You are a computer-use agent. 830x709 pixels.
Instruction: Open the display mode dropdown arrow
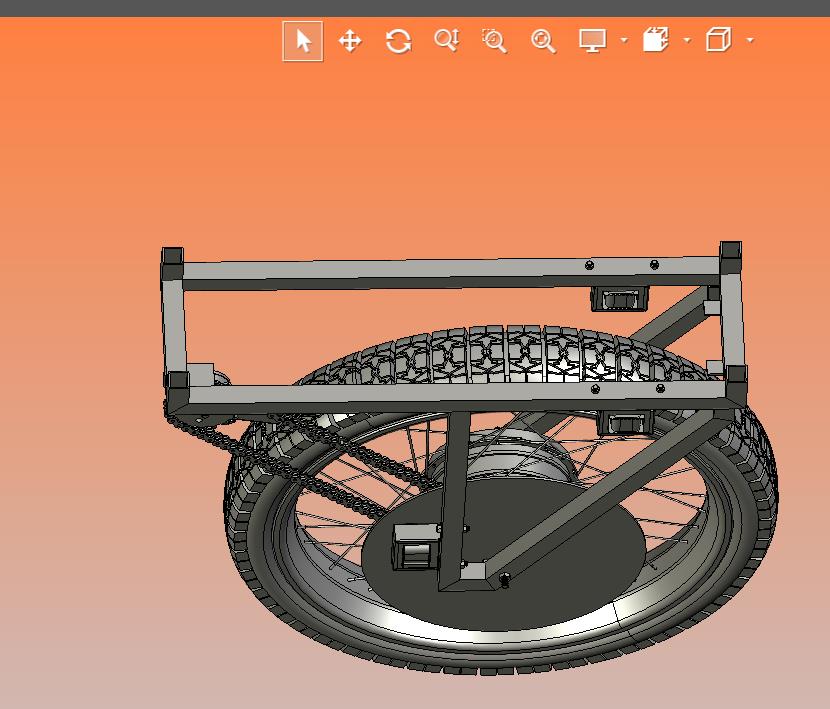point(624,40)
